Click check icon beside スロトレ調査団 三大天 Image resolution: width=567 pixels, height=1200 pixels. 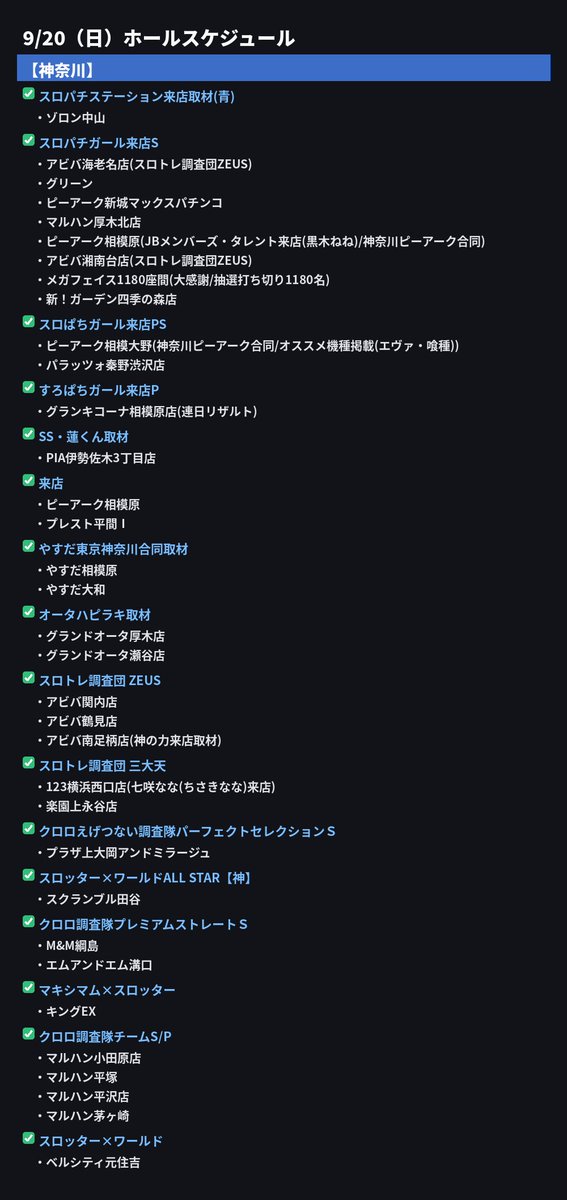coord(28,763)
